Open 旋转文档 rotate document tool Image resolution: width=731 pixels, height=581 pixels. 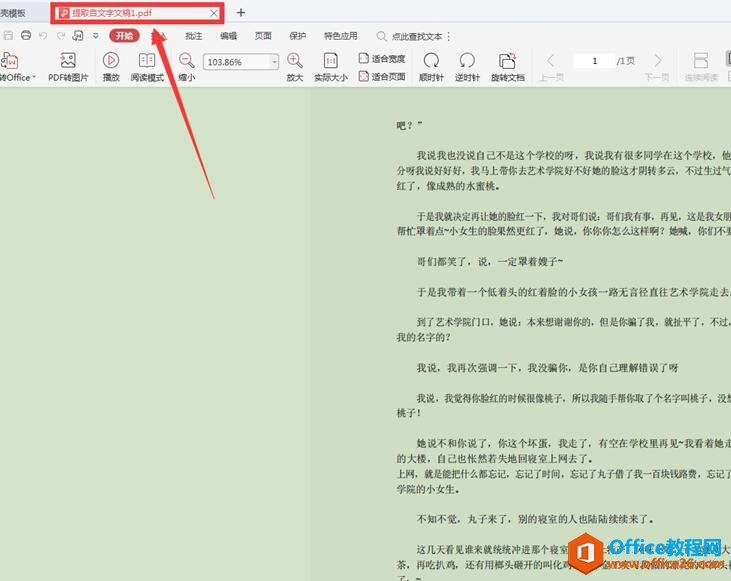pos(508,67)
